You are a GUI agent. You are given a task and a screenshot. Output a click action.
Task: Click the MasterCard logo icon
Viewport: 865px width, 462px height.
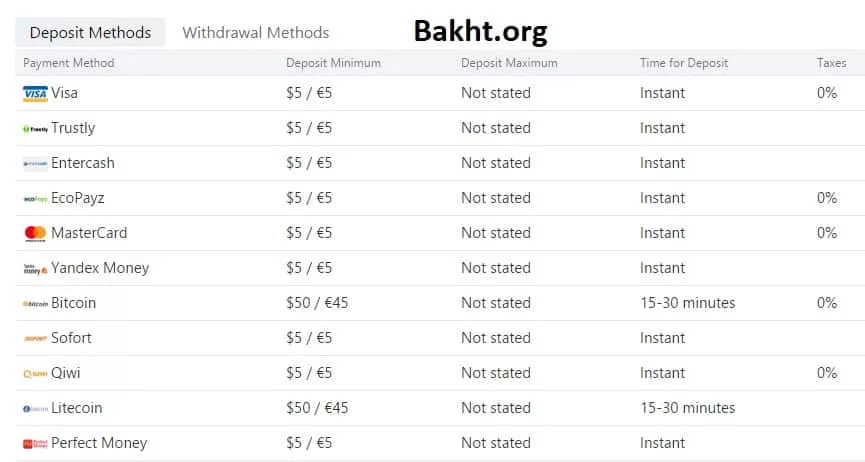[35, 233]
